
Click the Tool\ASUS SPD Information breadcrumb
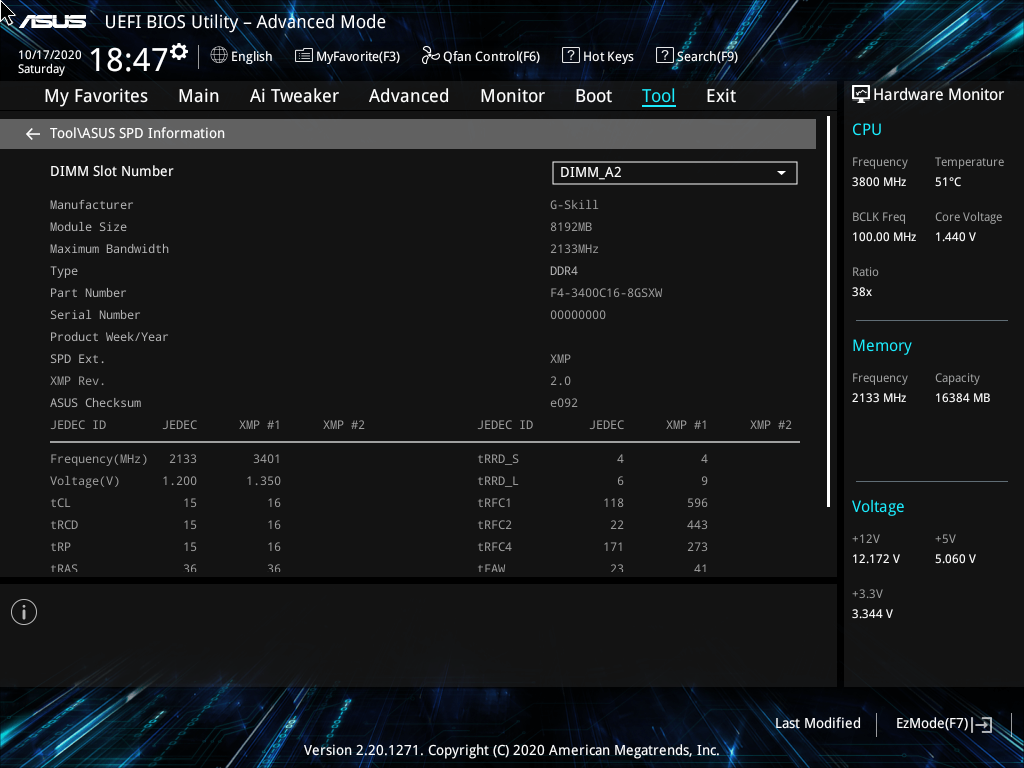coord(137,133)
